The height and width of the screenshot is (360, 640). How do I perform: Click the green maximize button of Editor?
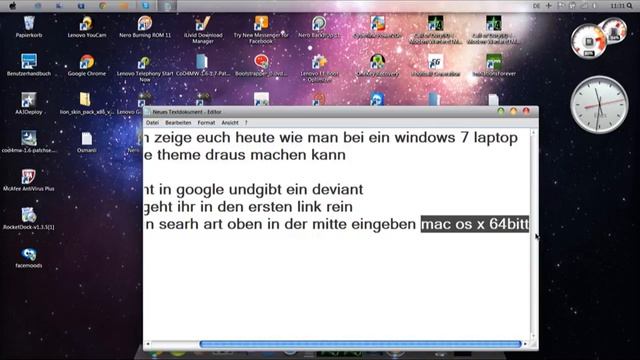point(501,111)
